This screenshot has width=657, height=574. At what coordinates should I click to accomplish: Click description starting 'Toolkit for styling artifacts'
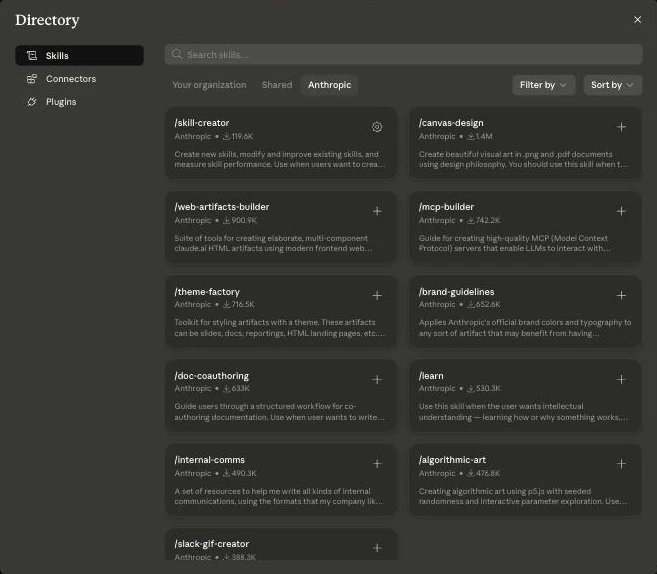[x=279, y=328]
